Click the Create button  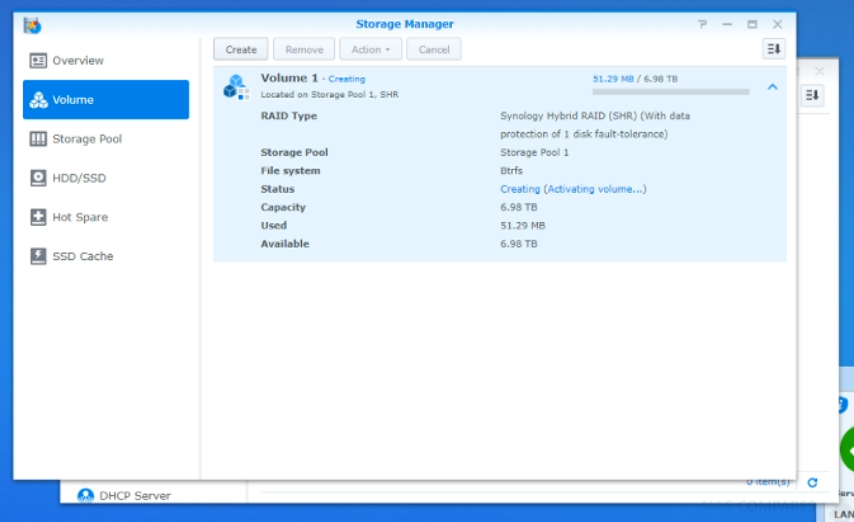(x=241, y=50)
